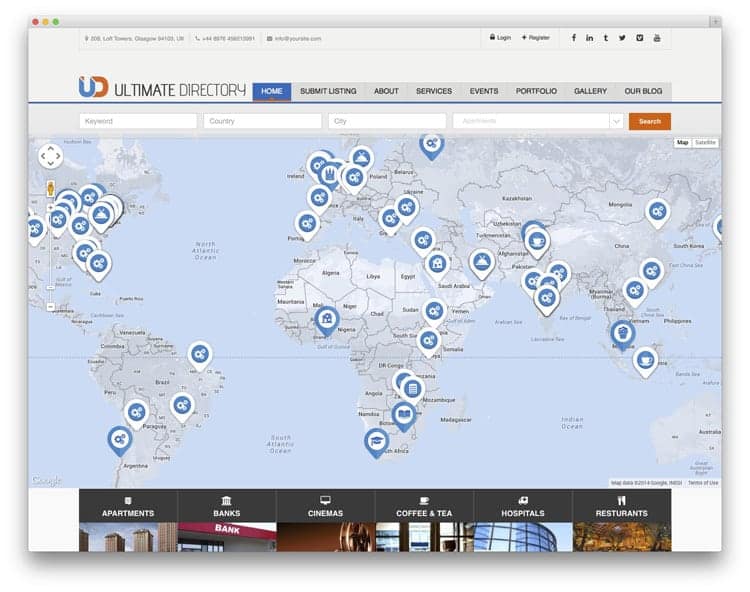
Task: Open the Apartments category dropdown
Action: (x=537, y=121)
